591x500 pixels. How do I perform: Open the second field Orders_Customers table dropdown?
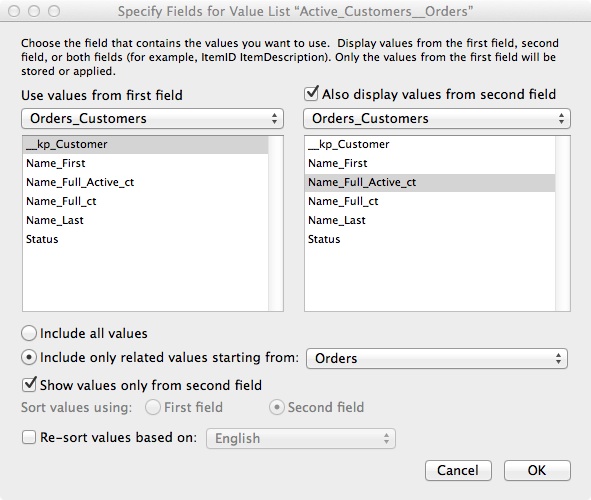tap(437, 119)
